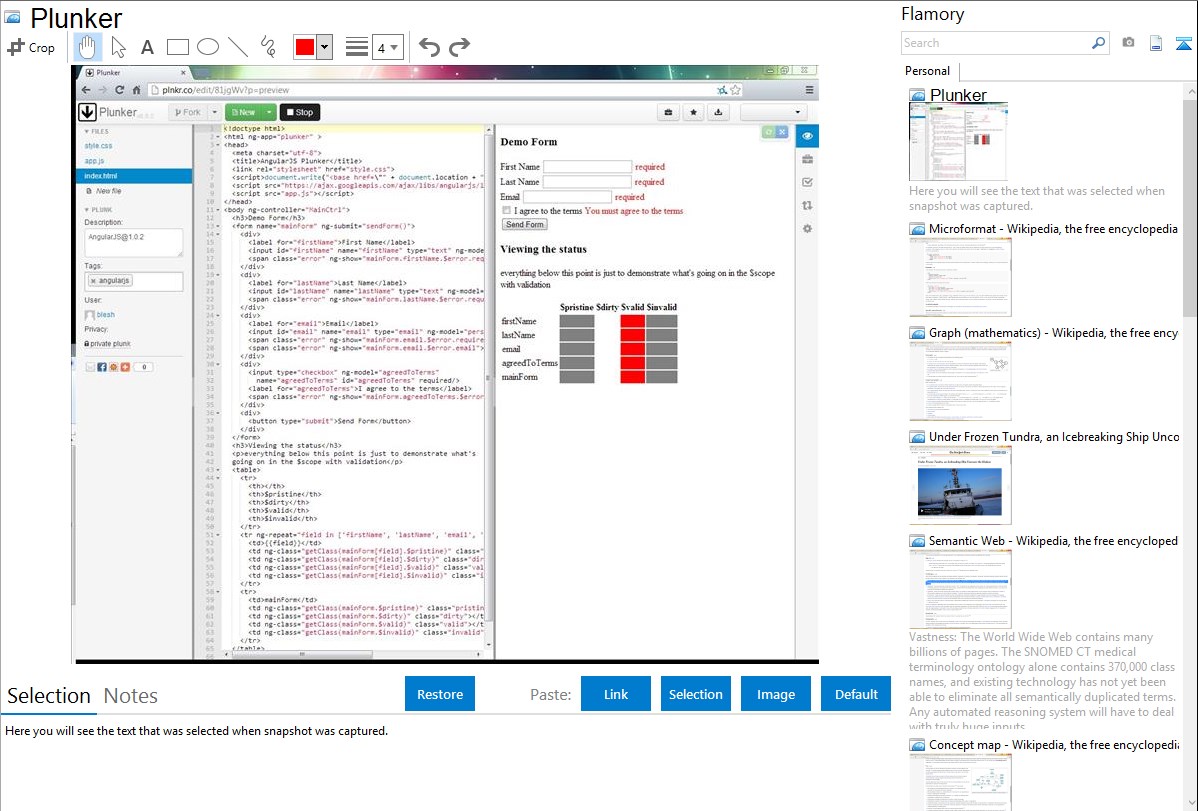Select the Crop tool
The image size is (1198, 811).
click(31, 47)
